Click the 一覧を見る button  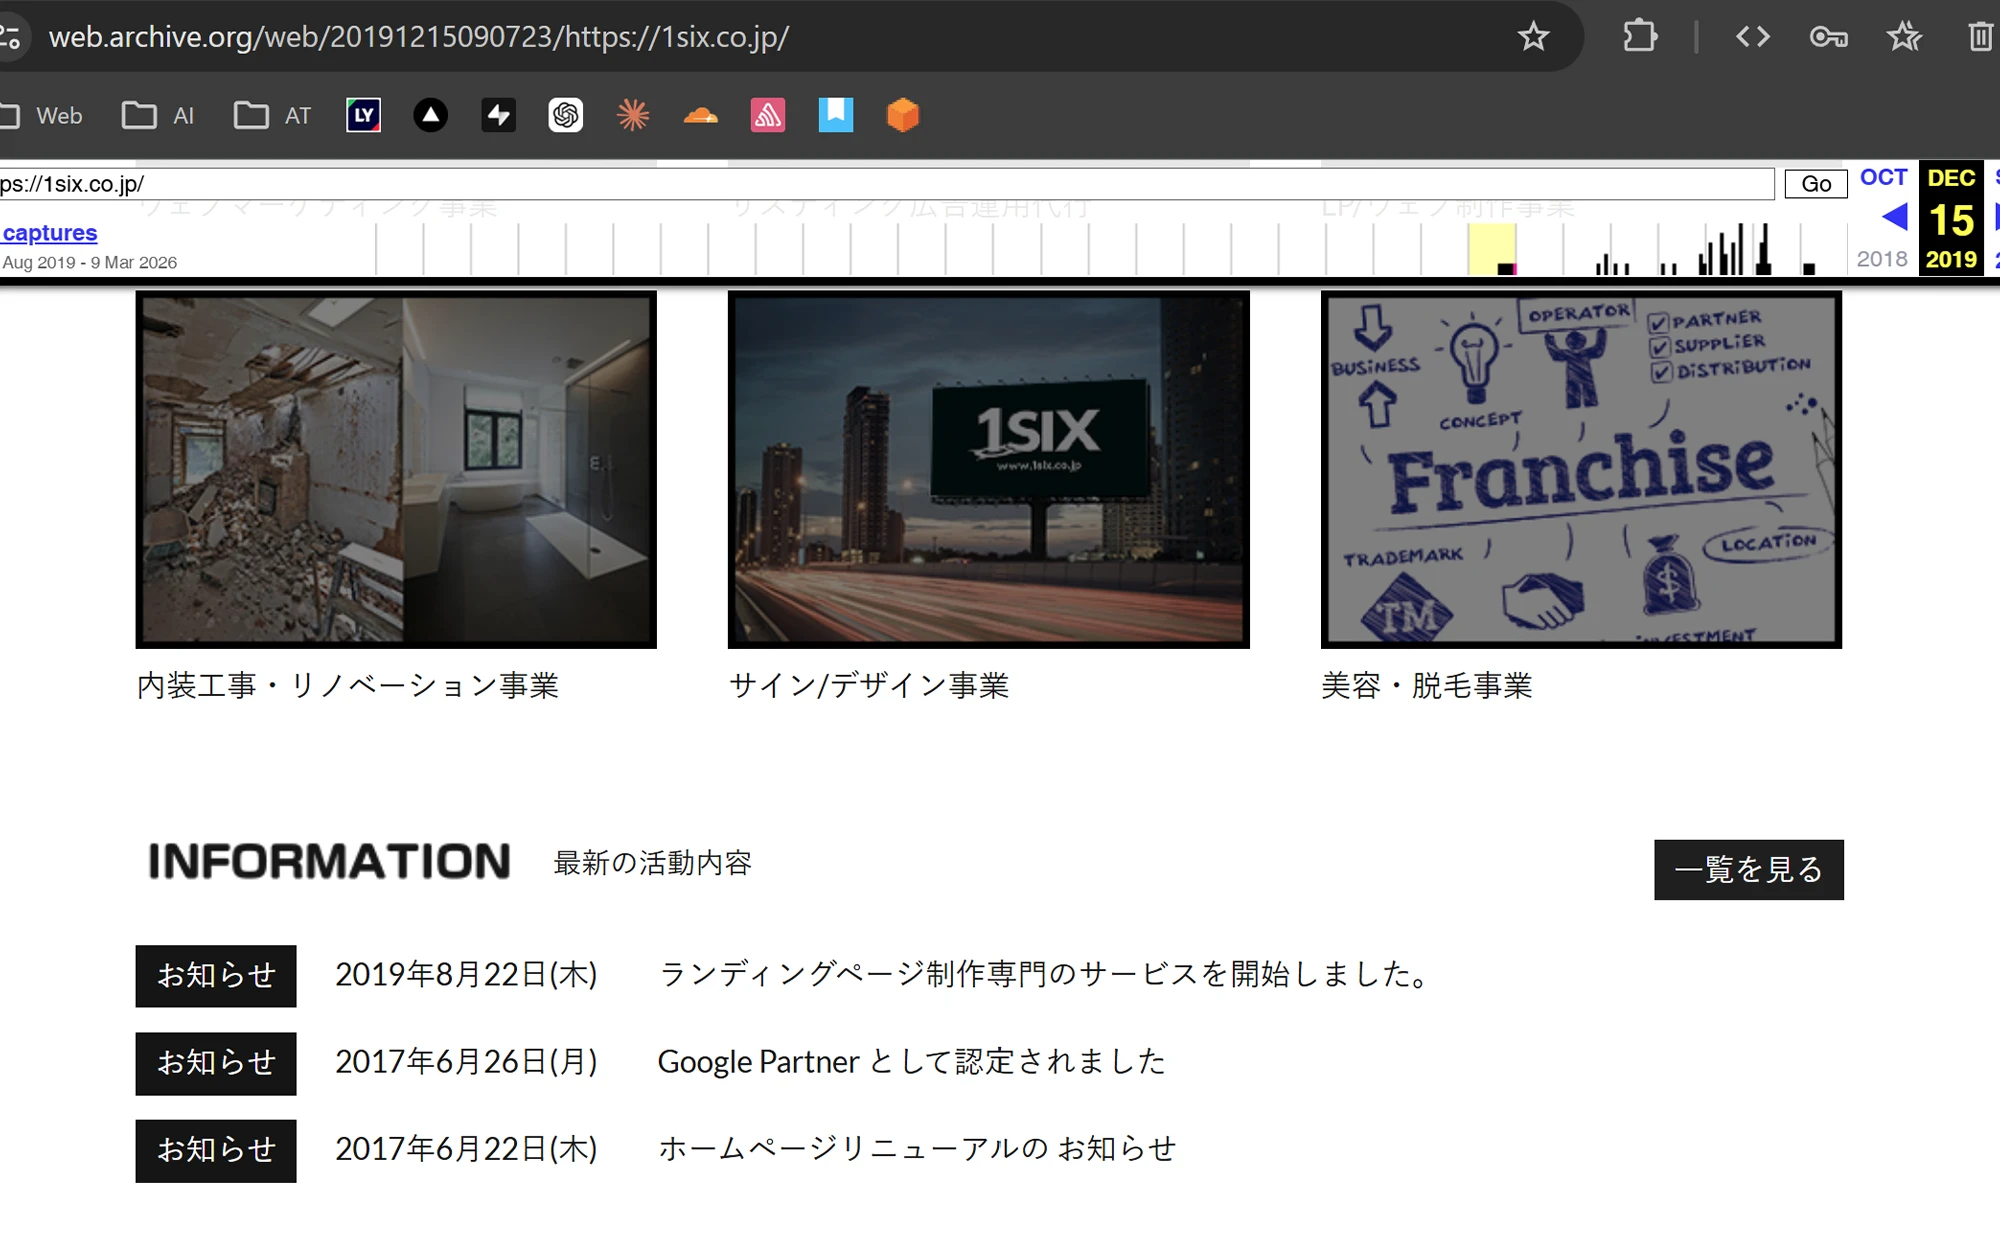click(1749, 870)
